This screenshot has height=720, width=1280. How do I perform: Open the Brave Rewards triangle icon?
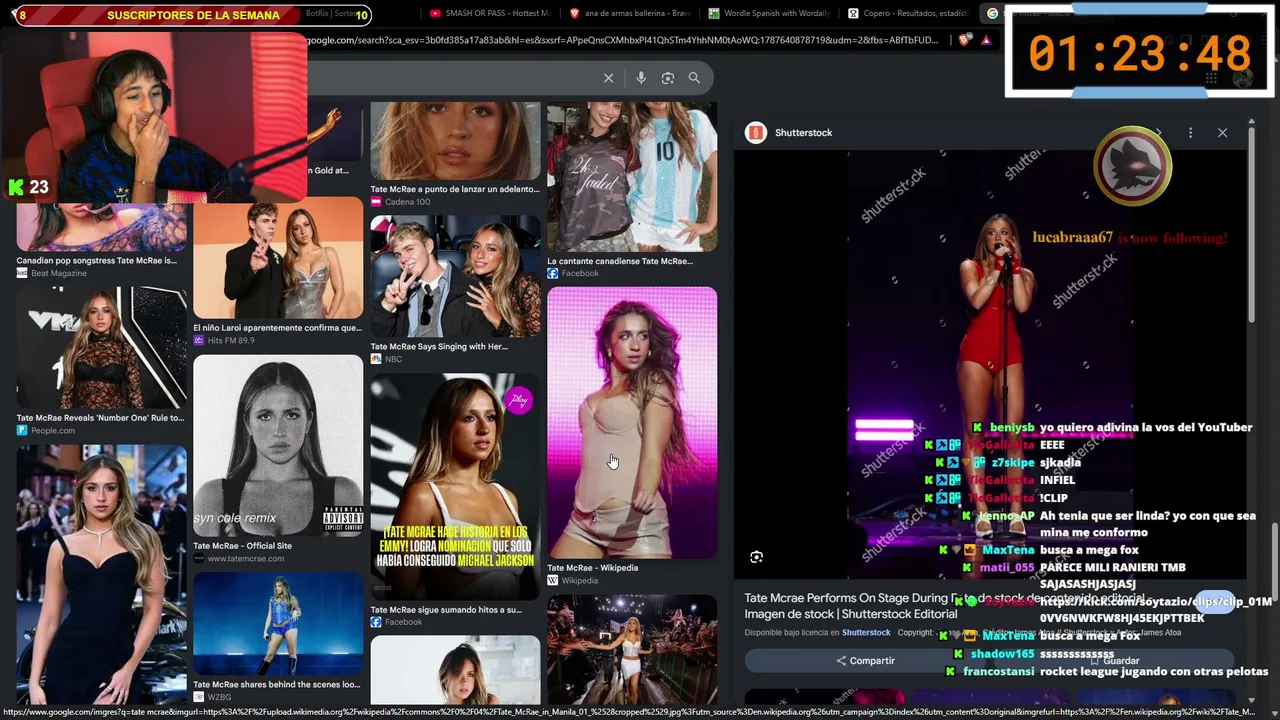pos(986,40)
